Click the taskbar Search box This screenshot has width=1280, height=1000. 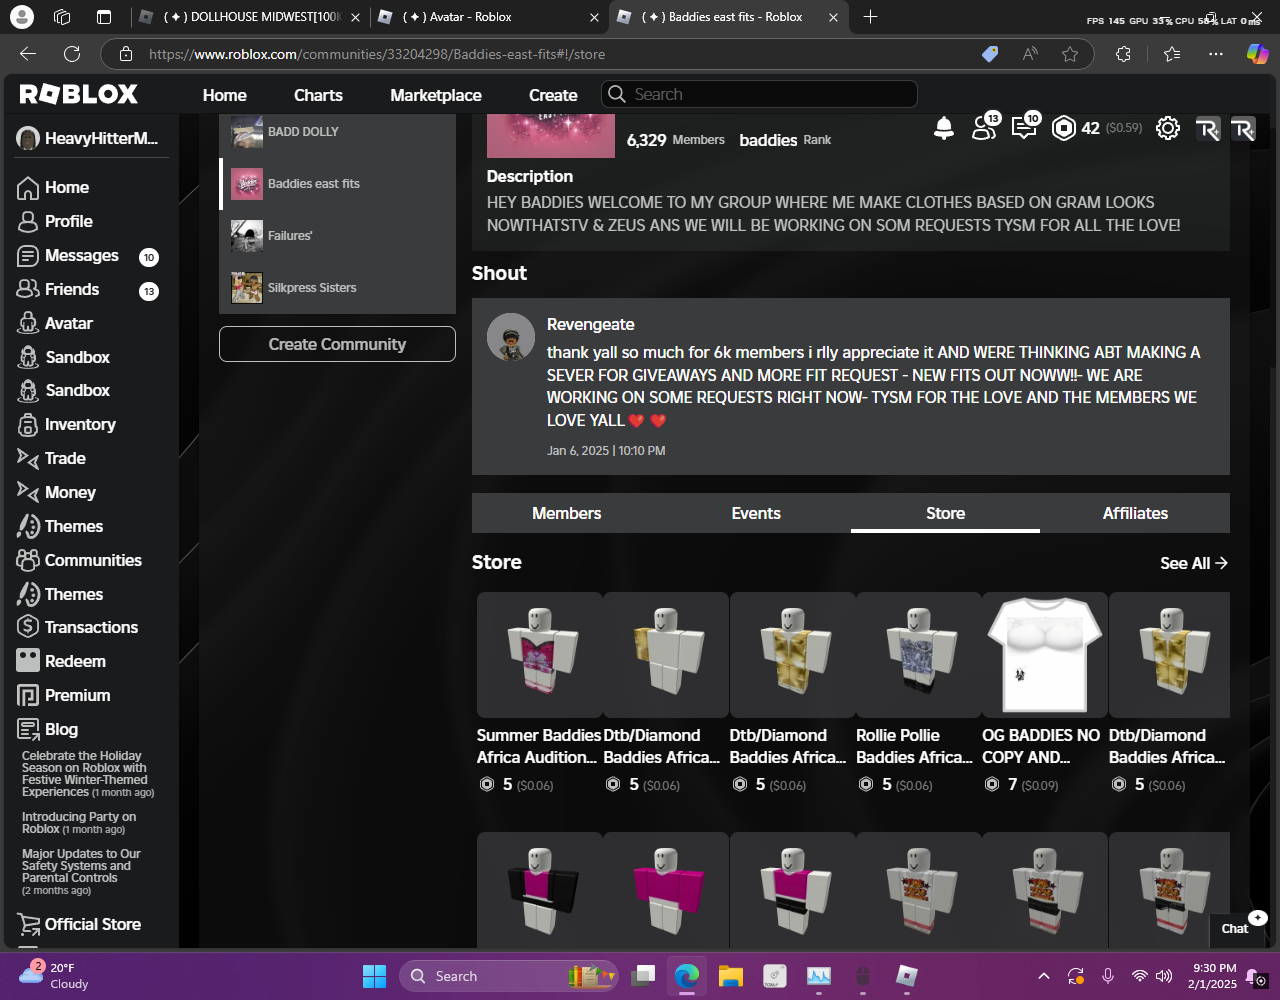[x=510, y=976]
